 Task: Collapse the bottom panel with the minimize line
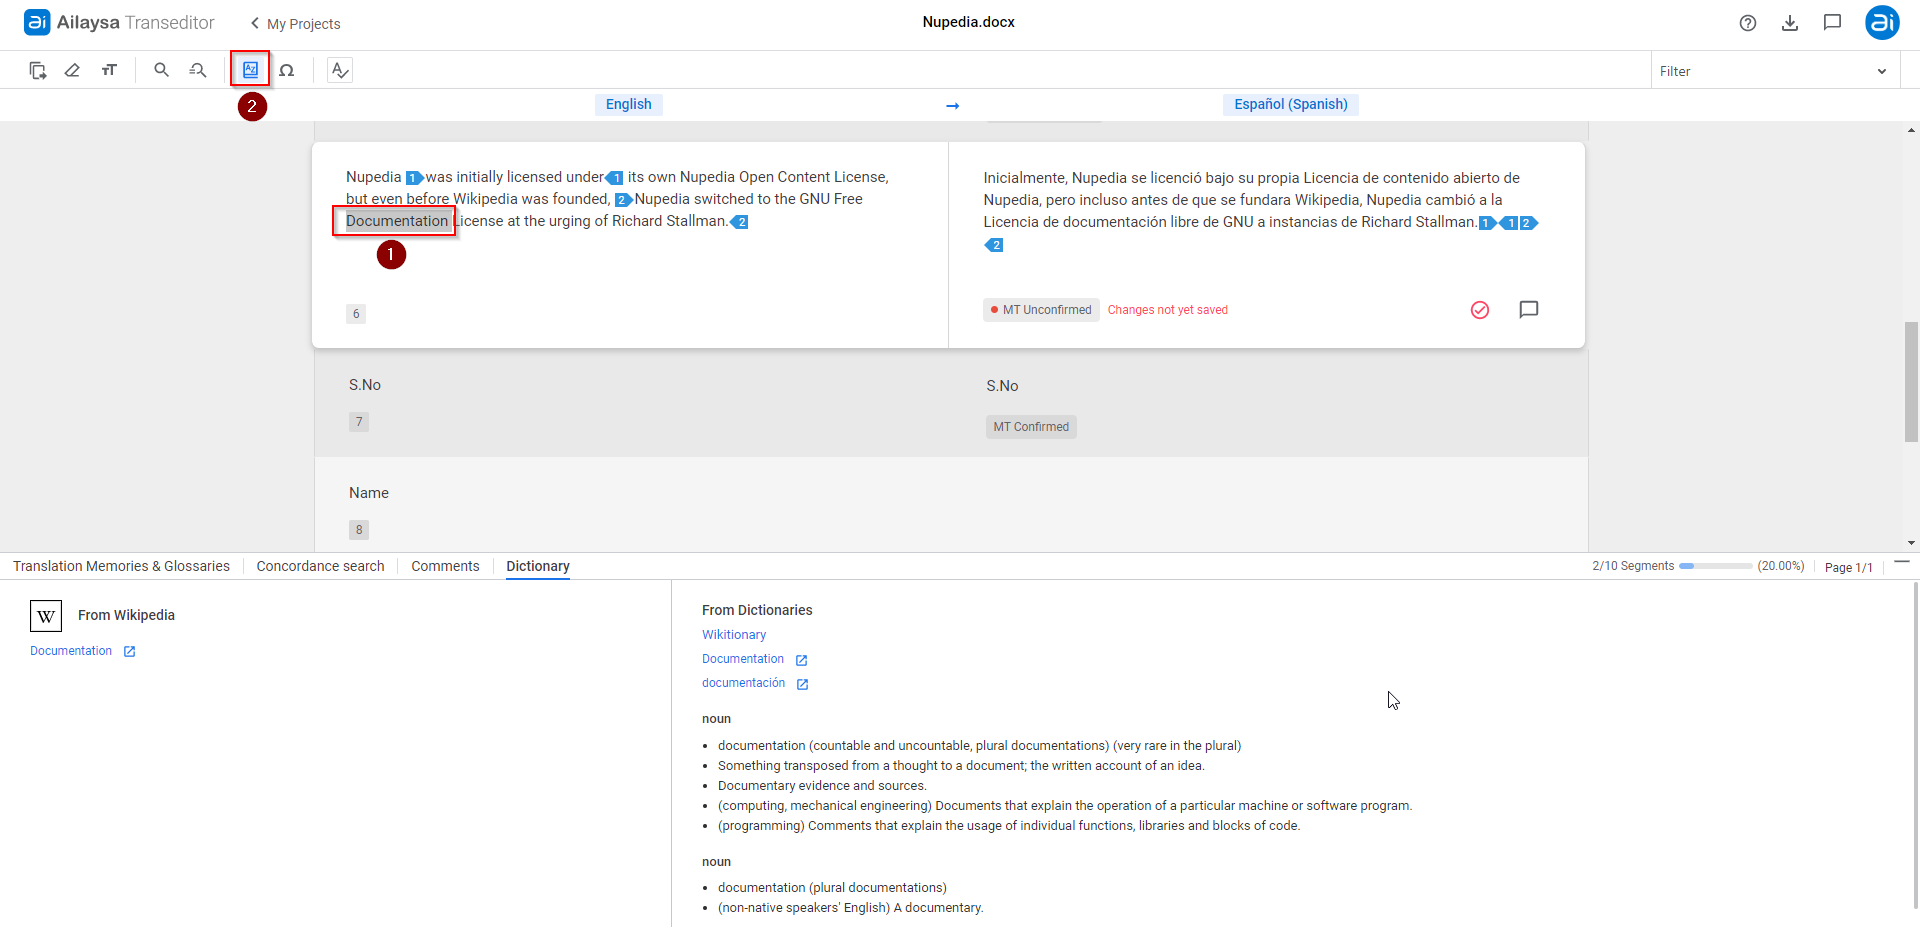point(1904,562)
